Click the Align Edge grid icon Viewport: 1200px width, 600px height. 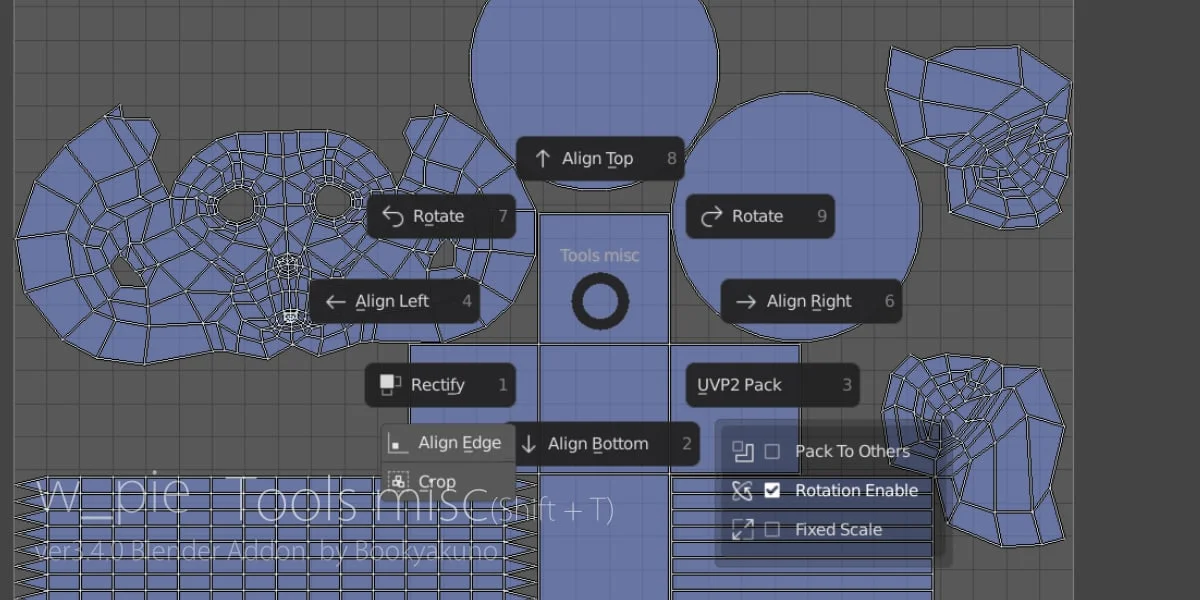tap(396, 443)
